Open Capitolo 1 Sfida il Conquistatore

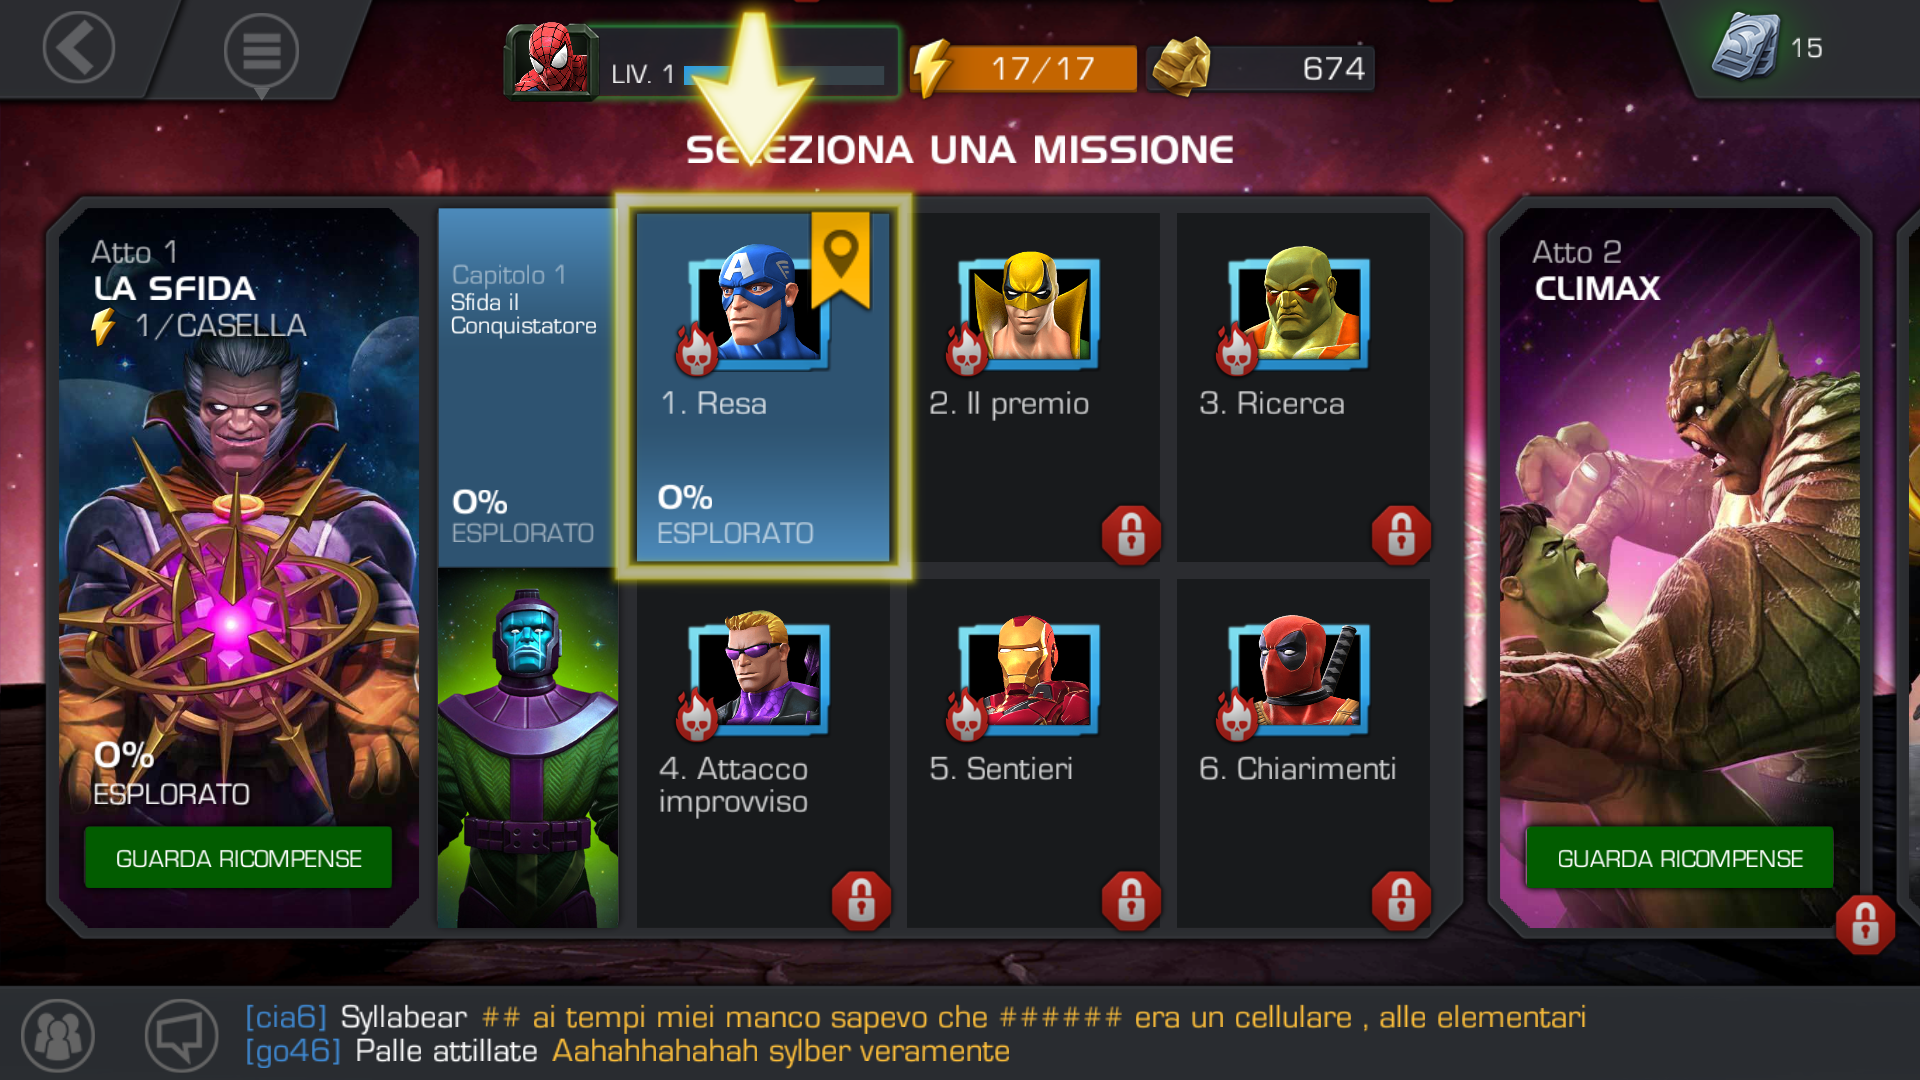[x=528, y=388]
